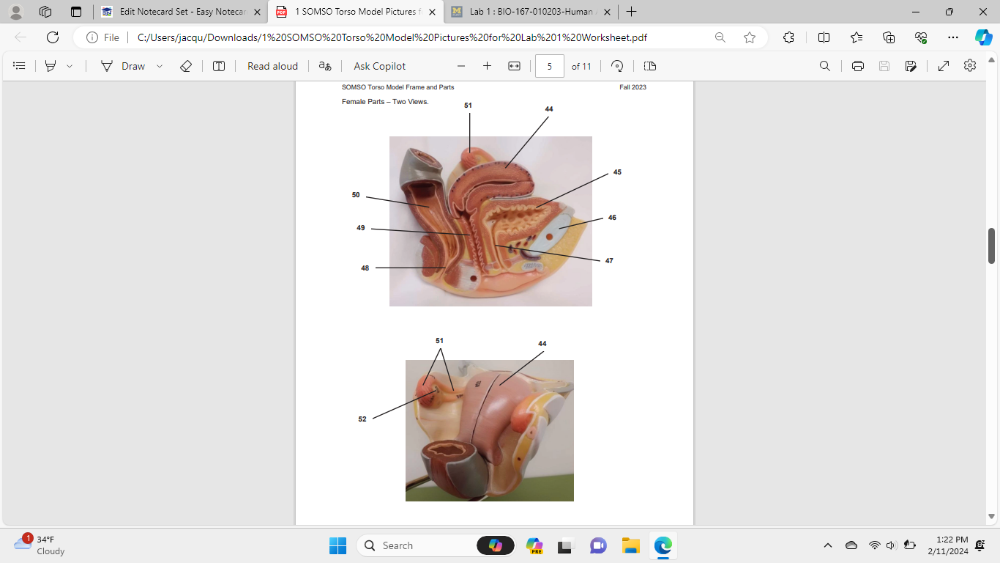Image resolution: width=1000 pixels, height=563 pixels.
Task: Print the PDF document
Action: 858,66
